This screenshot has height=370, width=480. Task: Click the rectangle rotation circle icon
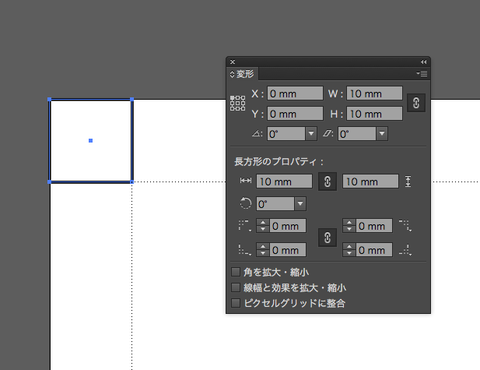click(x=246, y=203)
